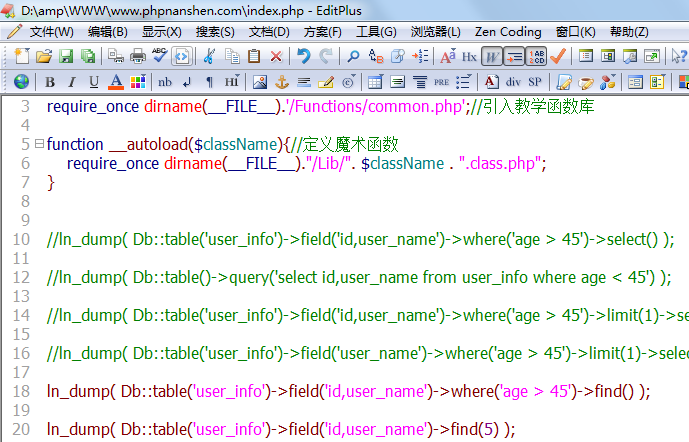
Task: Cut selection with the scissors icon
Action: 209,56
